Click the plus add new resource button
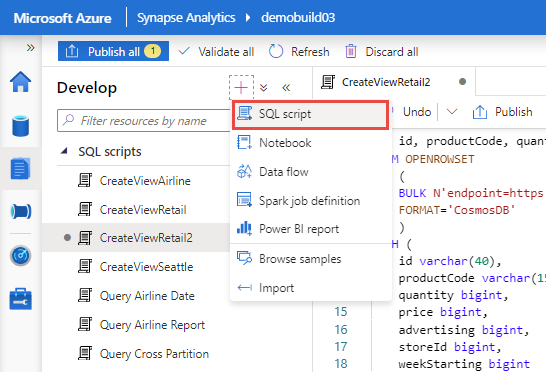This screenshot has width=546, height=372. (241, 87)
